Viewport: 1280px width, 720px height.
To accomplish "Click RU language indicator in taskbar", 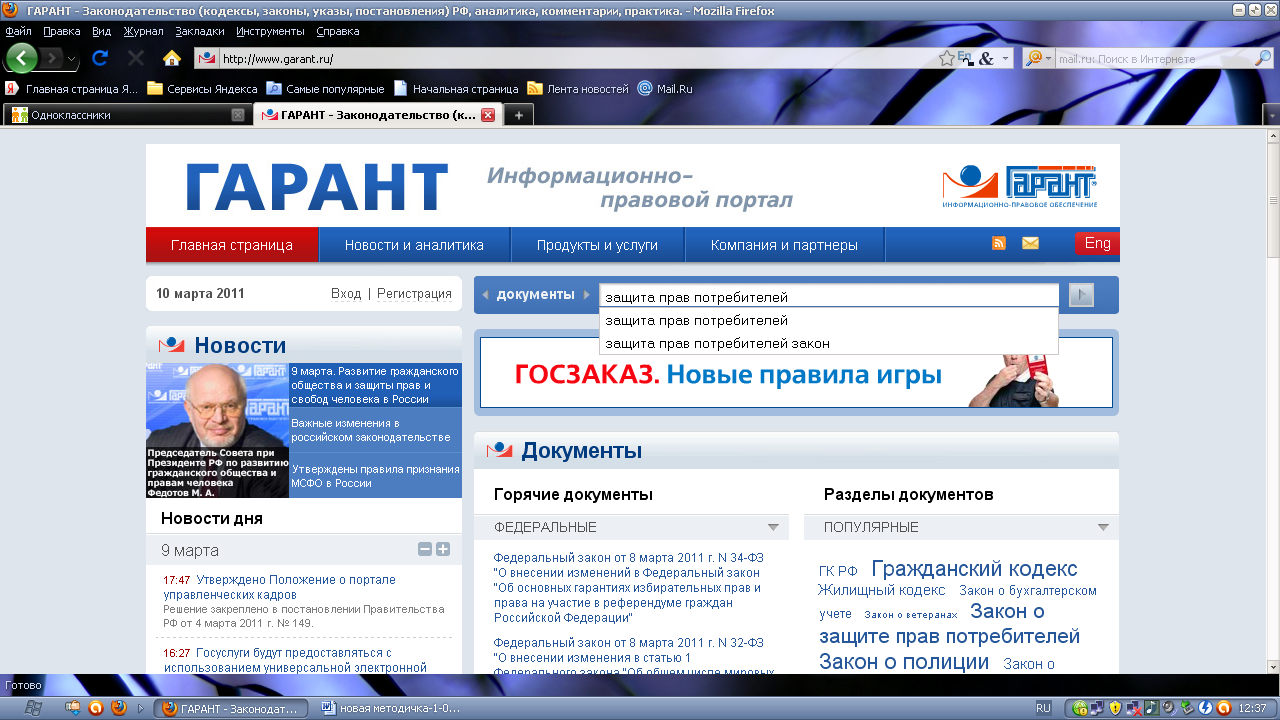I will click(1044, 708).
